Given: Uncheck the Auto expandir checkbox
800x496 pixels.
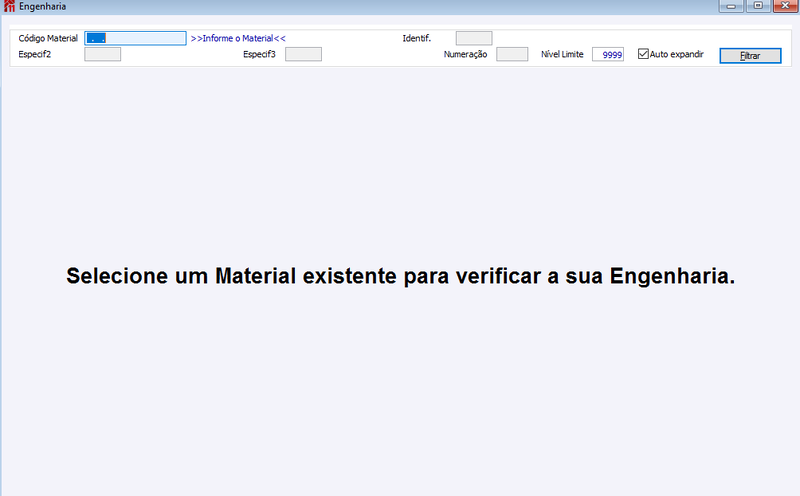Looking at the screenshot, I should (643, 54).
